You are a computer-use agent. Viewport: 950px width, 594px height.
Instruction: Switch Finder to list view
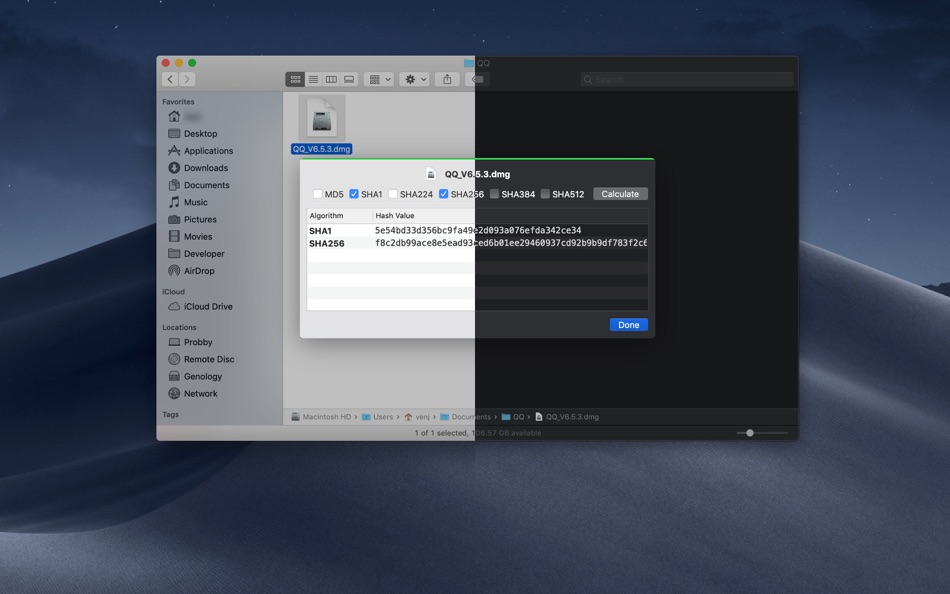(313, 79)
